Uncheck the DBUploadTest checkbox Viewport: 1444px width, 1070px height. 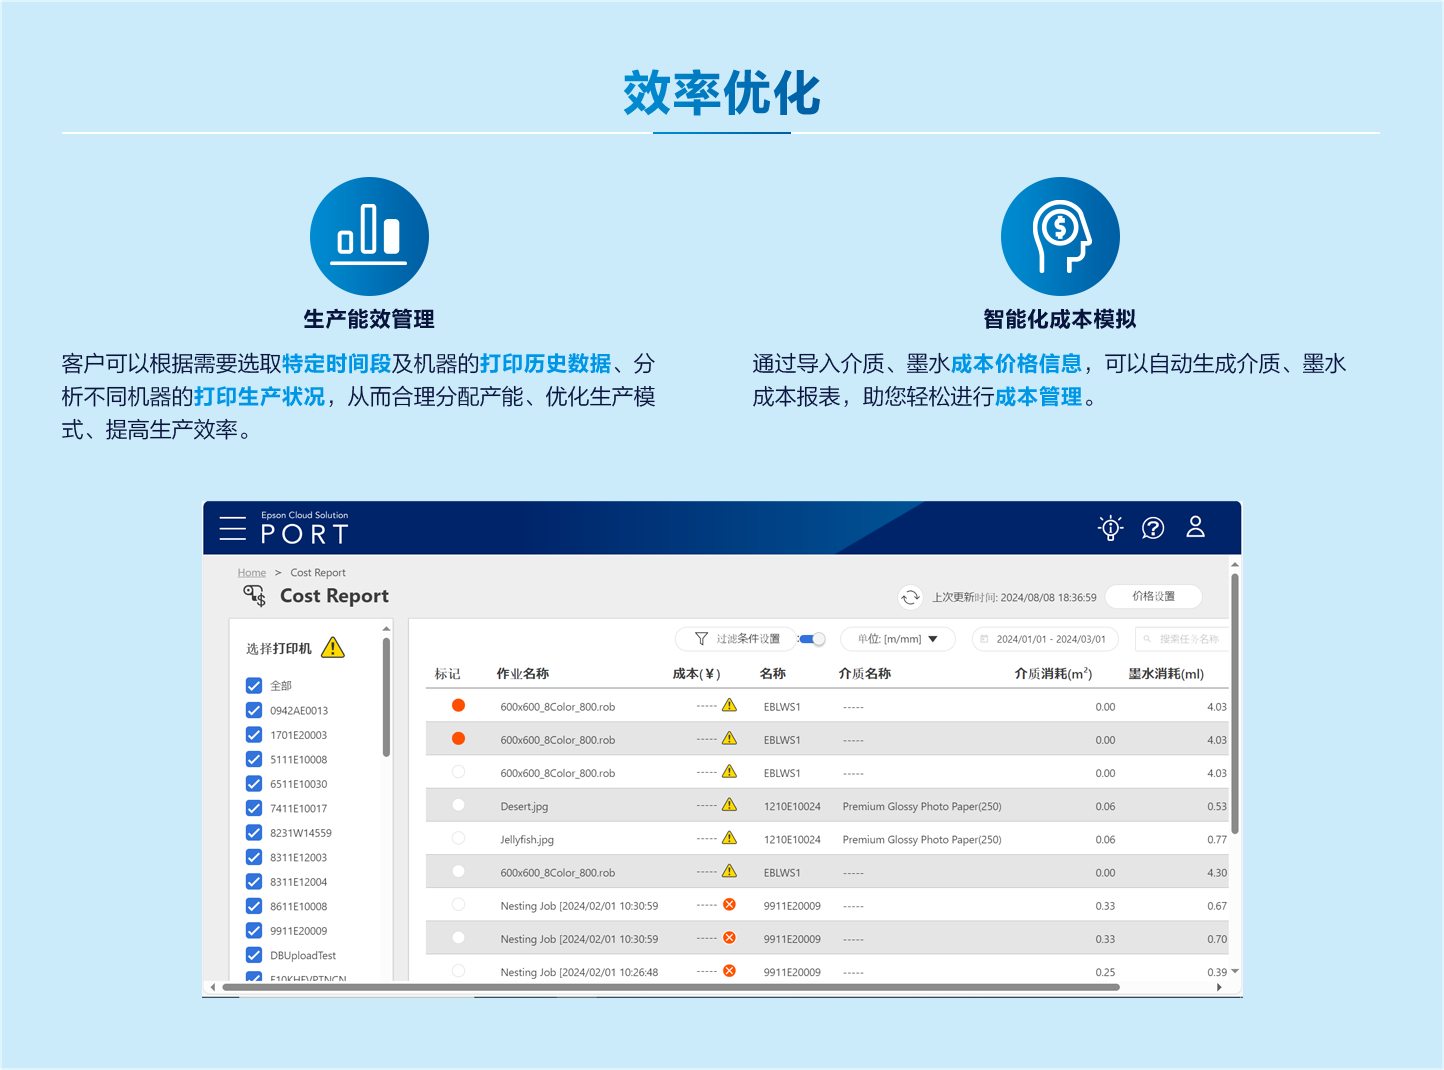(x=254, y=955)
